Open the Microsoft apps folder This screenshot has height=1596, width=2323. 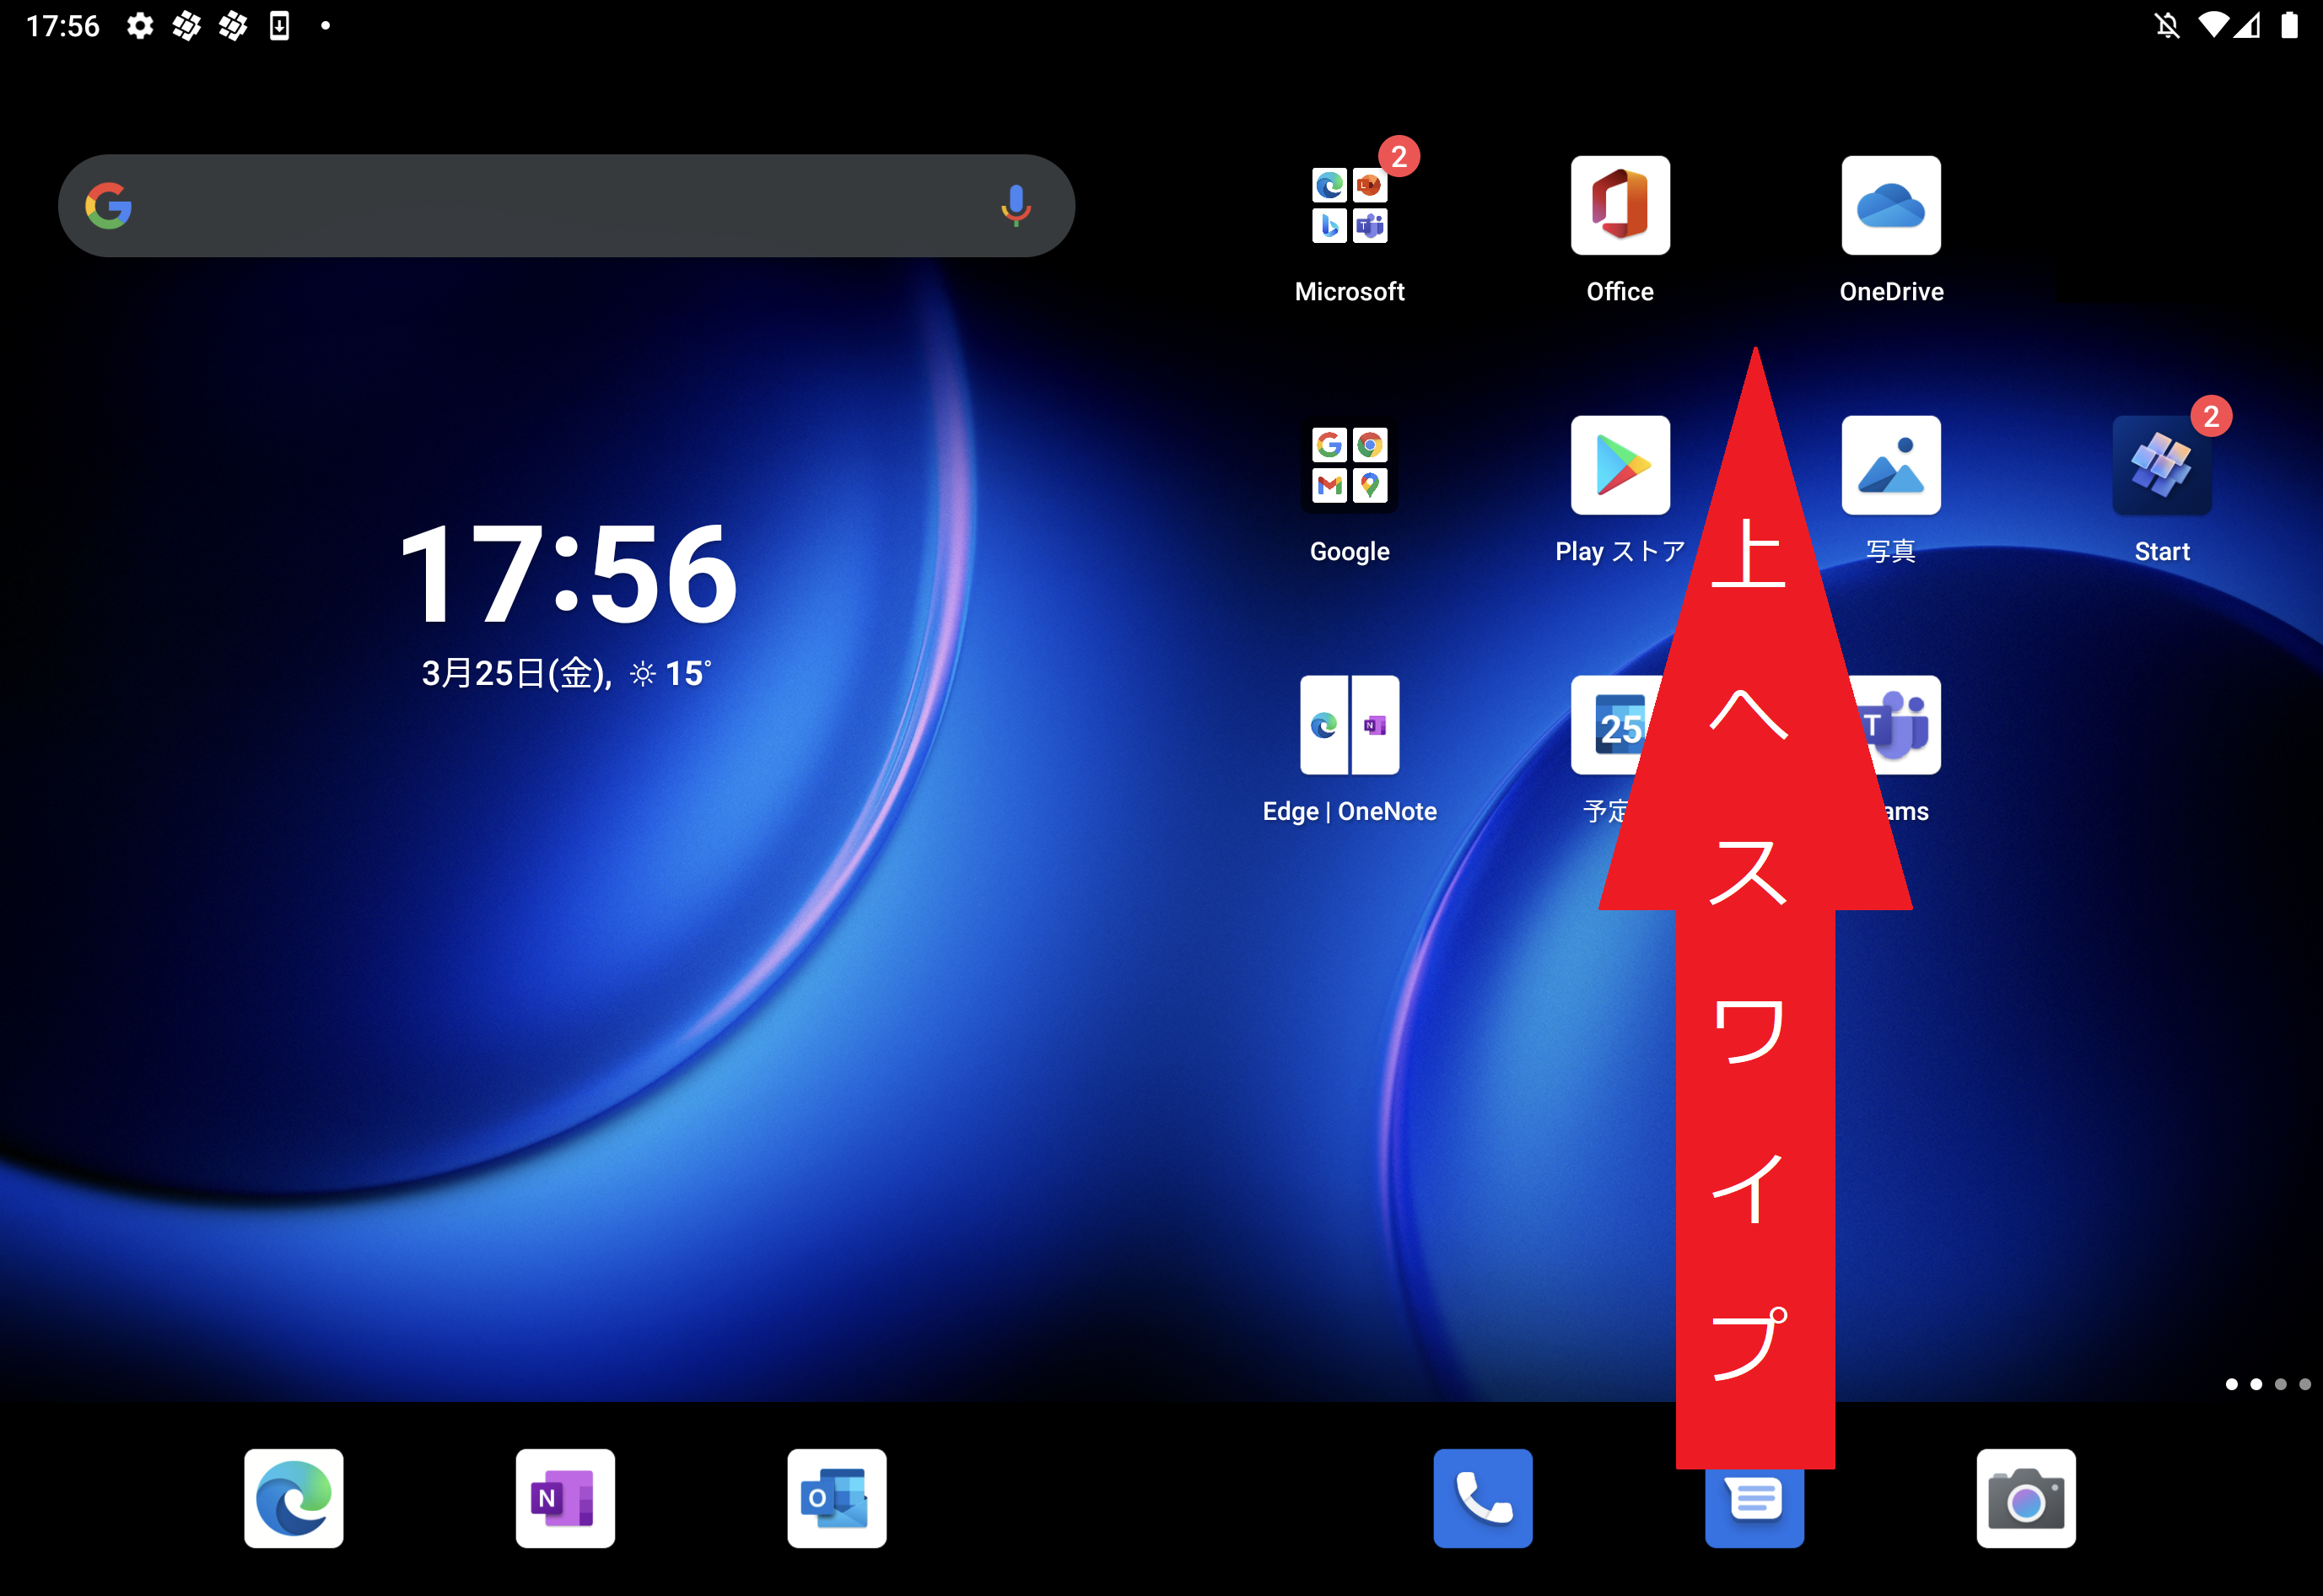1349,205
